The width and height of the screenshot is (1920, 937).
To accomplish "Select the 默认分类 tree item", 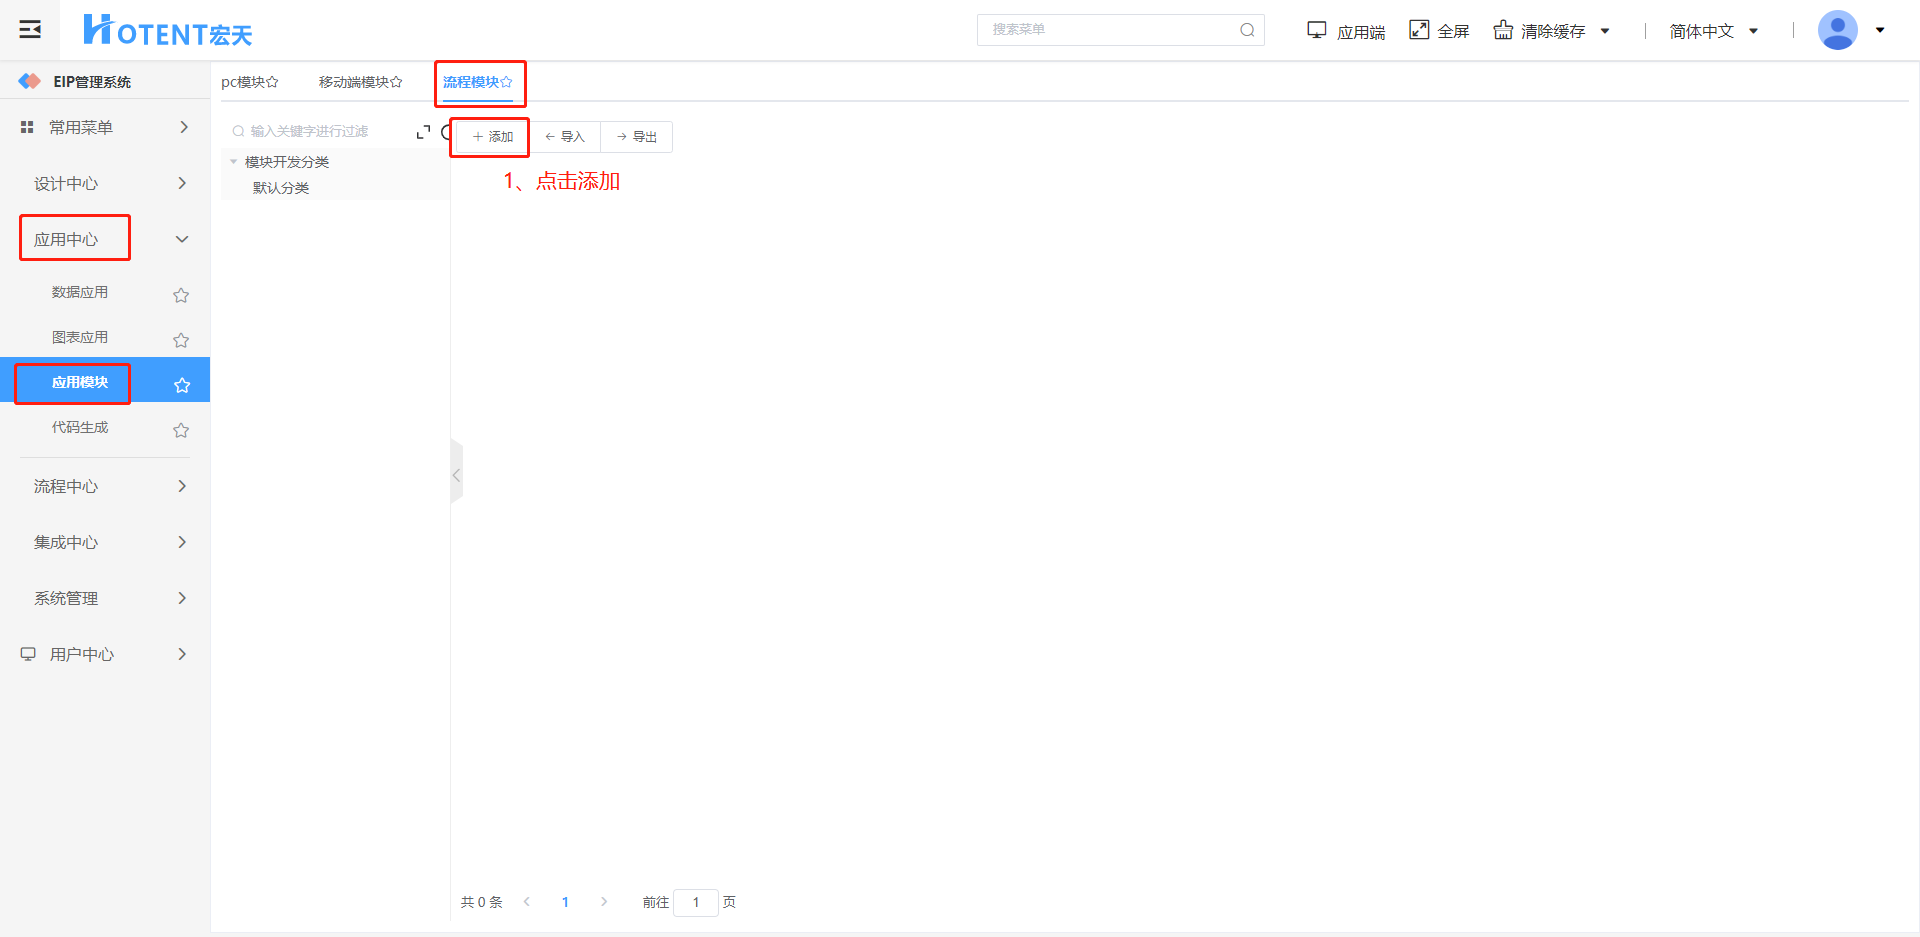I will click(281, 188).
